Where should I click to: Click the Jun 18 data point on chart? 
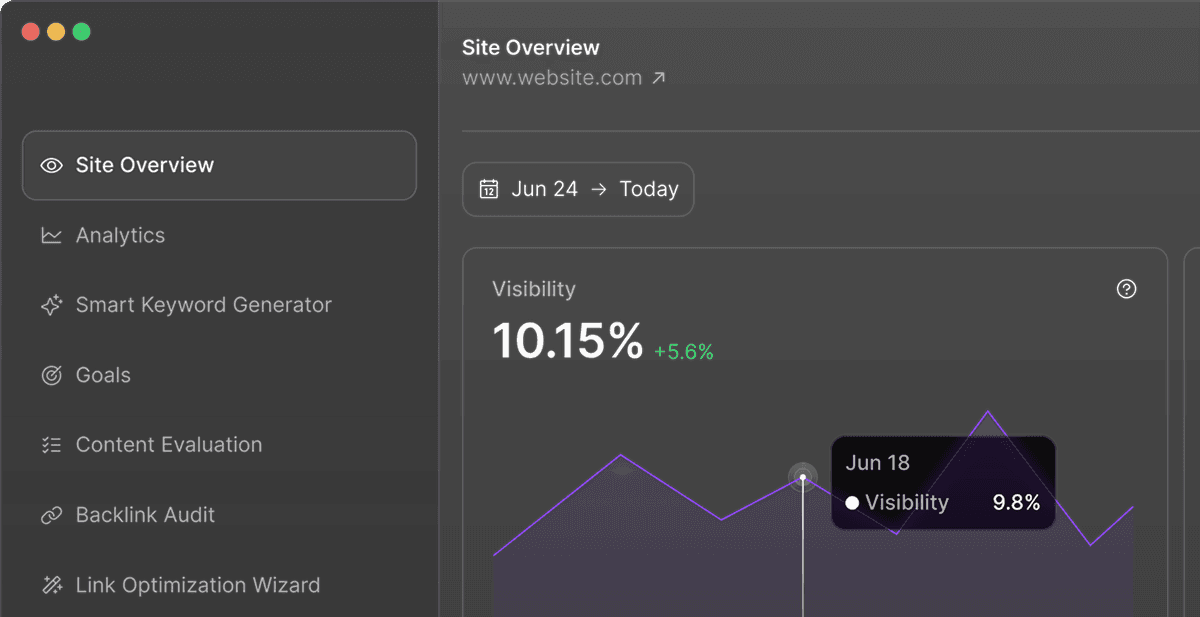802,477
